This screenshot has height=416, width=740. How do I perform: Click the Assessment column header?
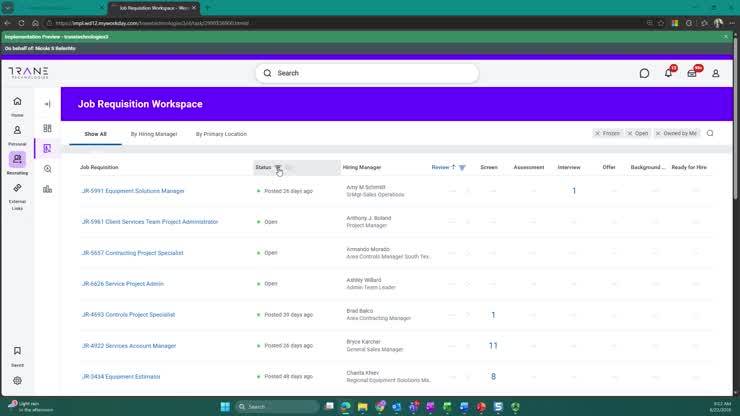[529, 167]
